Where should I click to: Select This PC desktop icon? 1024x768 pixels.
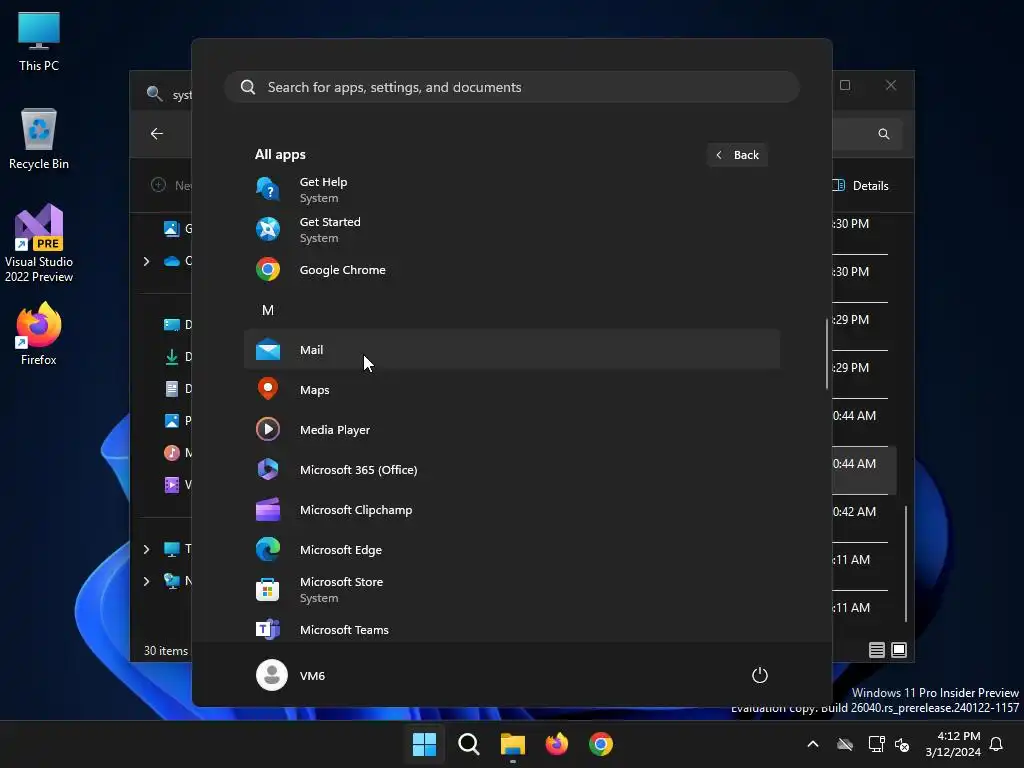[39, 41]
